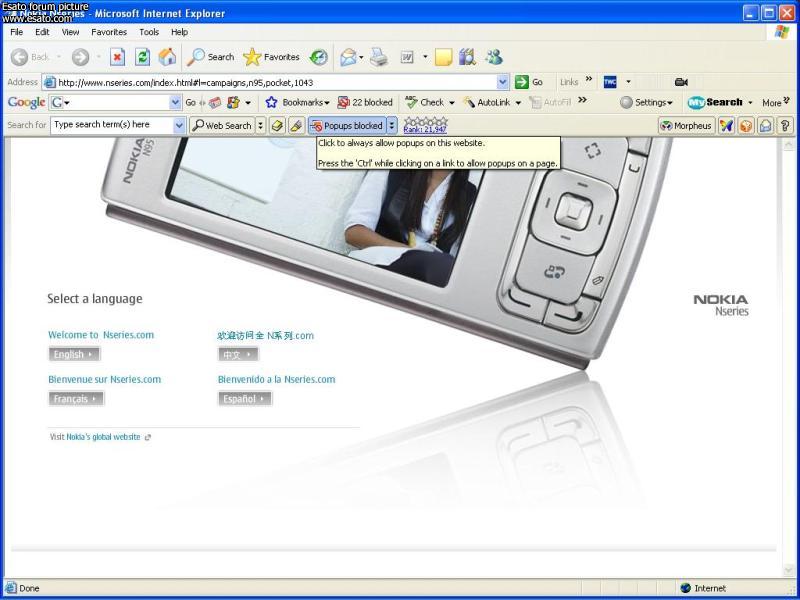Select Español language button
This screenshot has width=800, height=600.
pyautogui.click(x=245, y=398)
